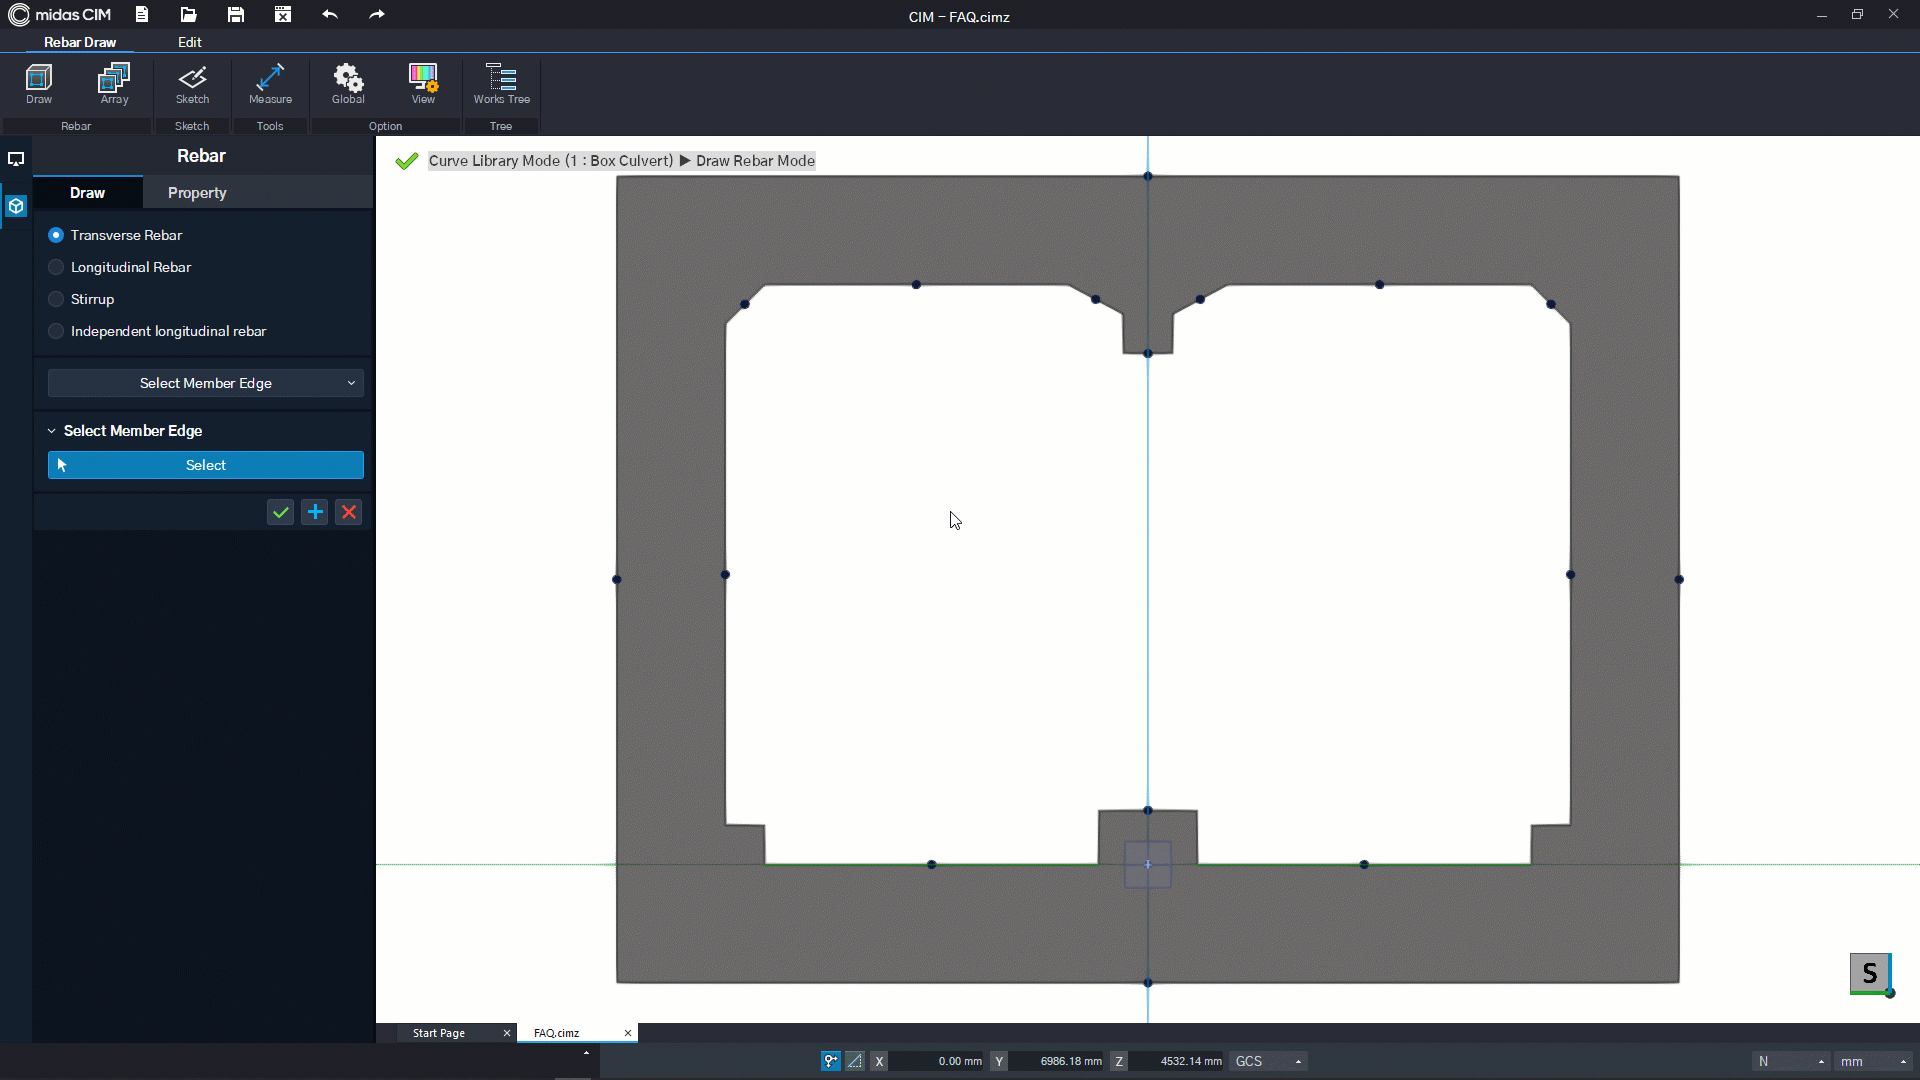1920x1080 pixels.
Task: Click the close-file icon in title bar
Action: click(283, 15)
